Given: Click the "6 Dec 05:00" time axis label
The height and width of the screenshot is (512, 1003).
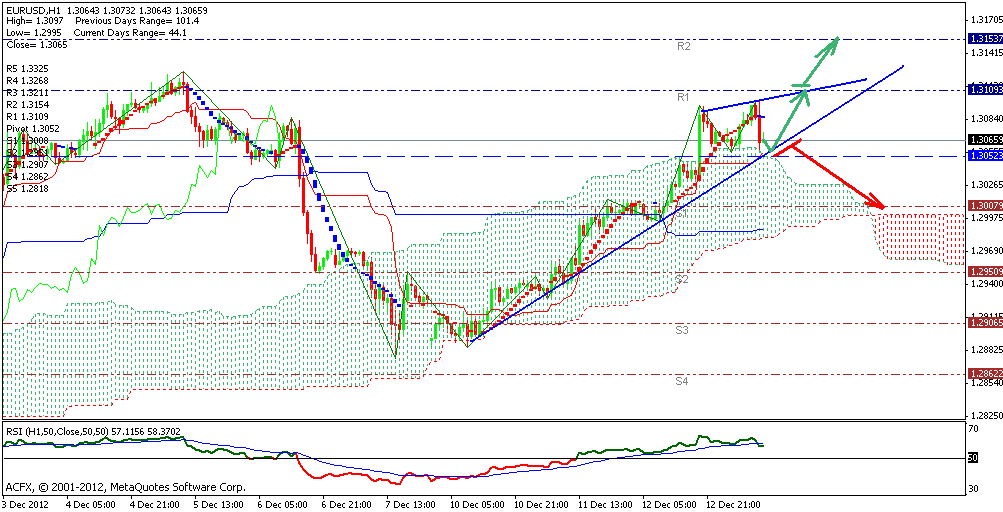Looking at the screenshot, I should click(282, 504).
